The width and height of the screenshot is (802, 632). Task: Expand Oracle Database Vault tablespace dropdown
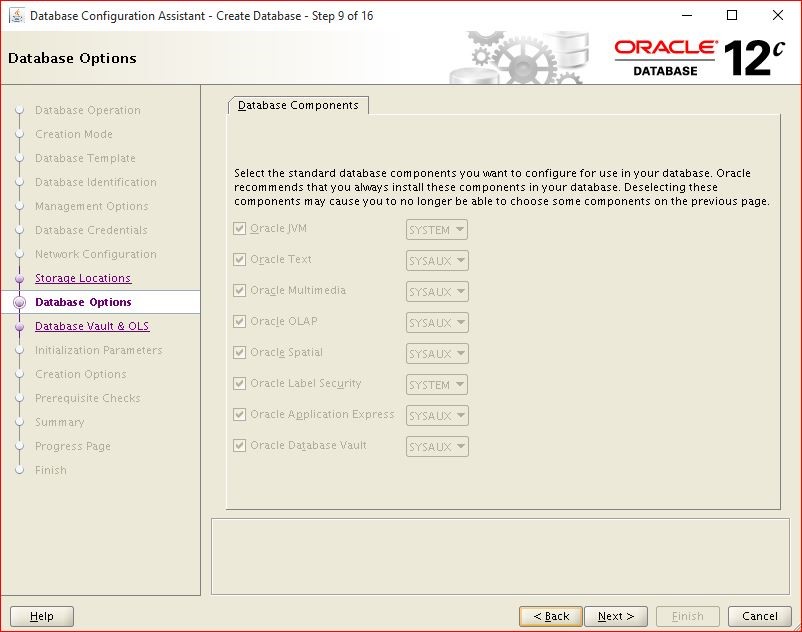click(437, 446)
